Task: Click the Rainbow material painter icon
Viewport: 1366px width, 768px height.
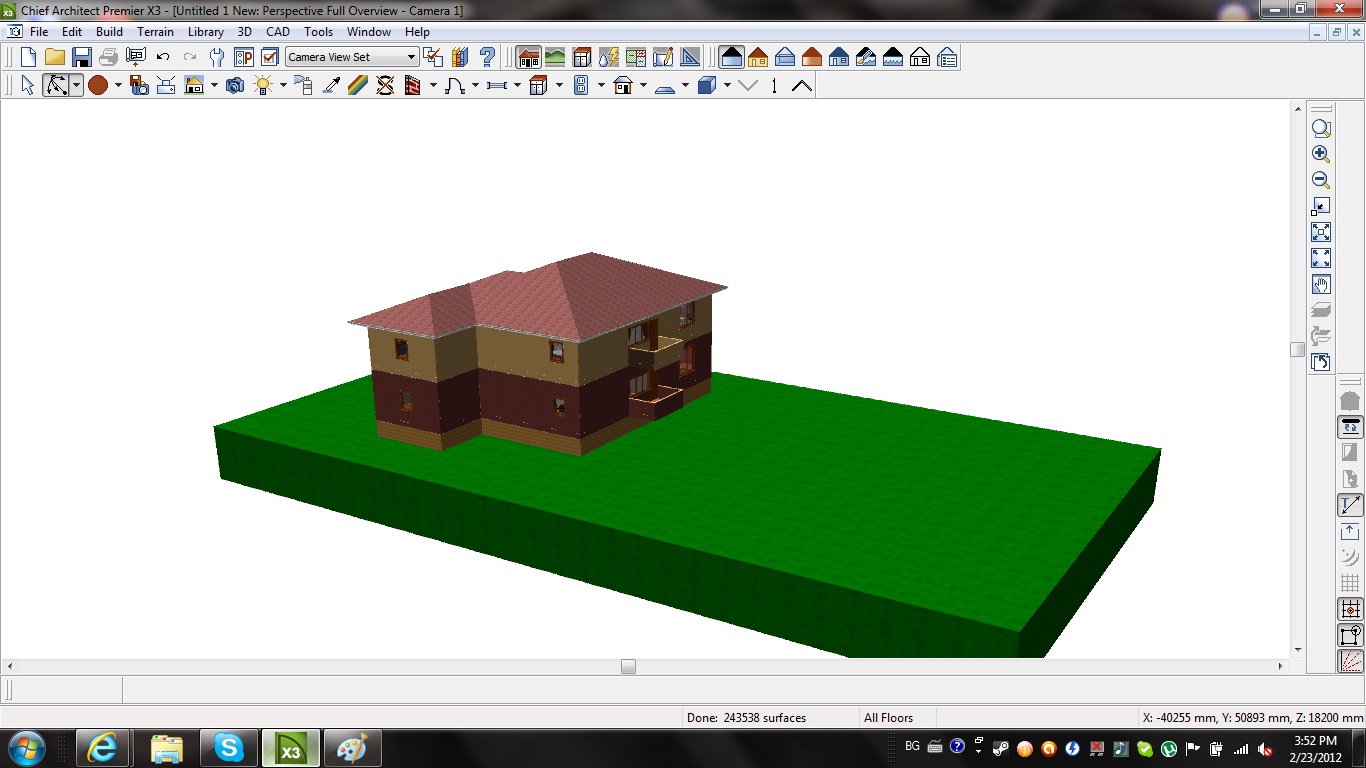Action: point(358,86)
